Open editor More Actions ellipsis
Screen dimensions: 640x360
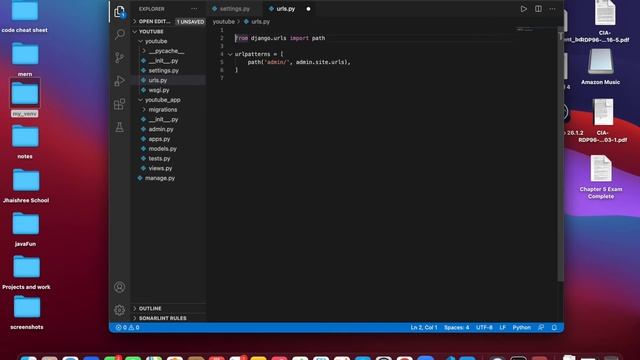click(552, 9)
